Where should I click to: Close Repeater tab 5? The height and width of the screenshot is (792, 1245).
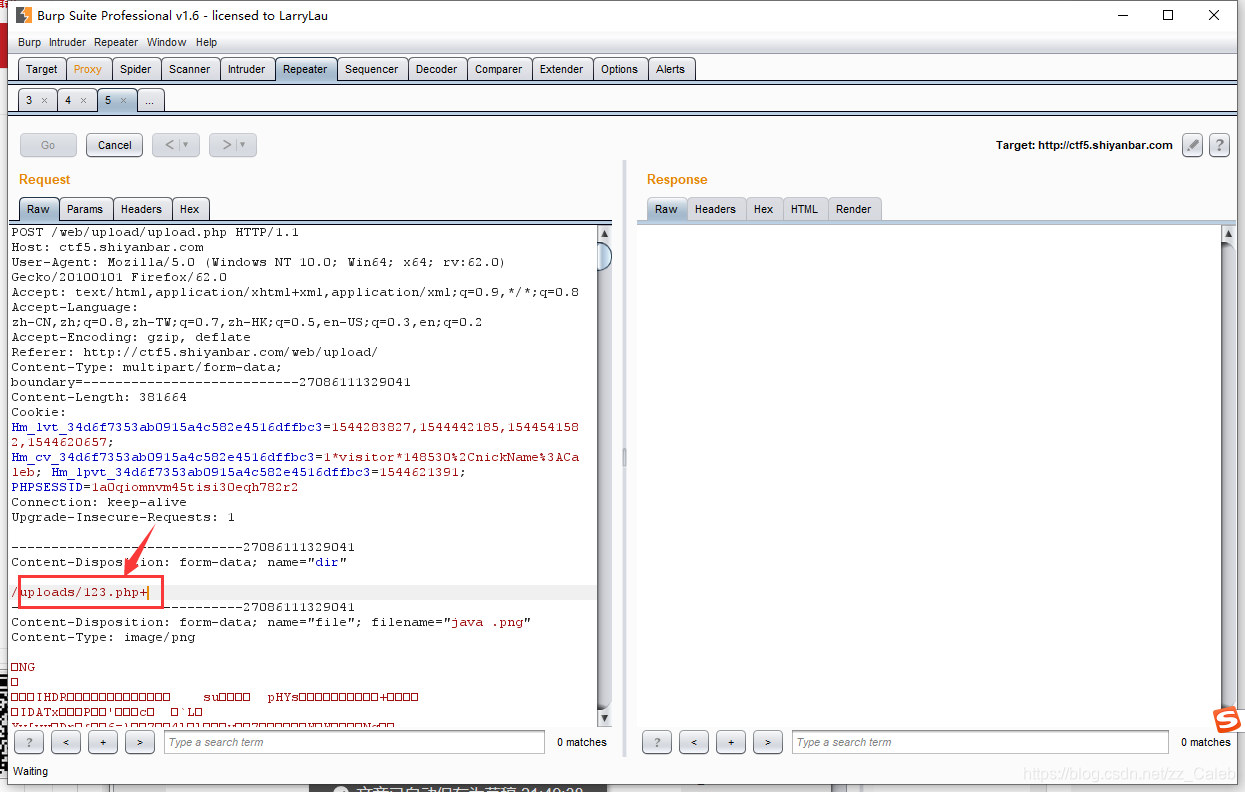(123, 100)
